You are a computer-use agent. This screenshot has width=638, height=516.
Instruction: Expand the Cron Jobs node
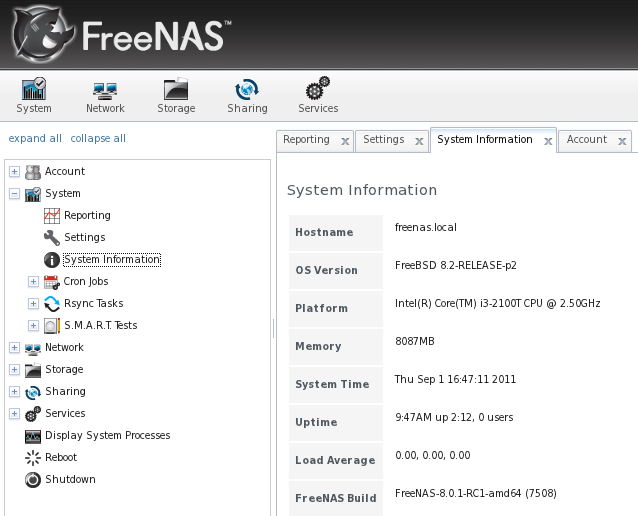pyautogui.click(x=33, y=281)
